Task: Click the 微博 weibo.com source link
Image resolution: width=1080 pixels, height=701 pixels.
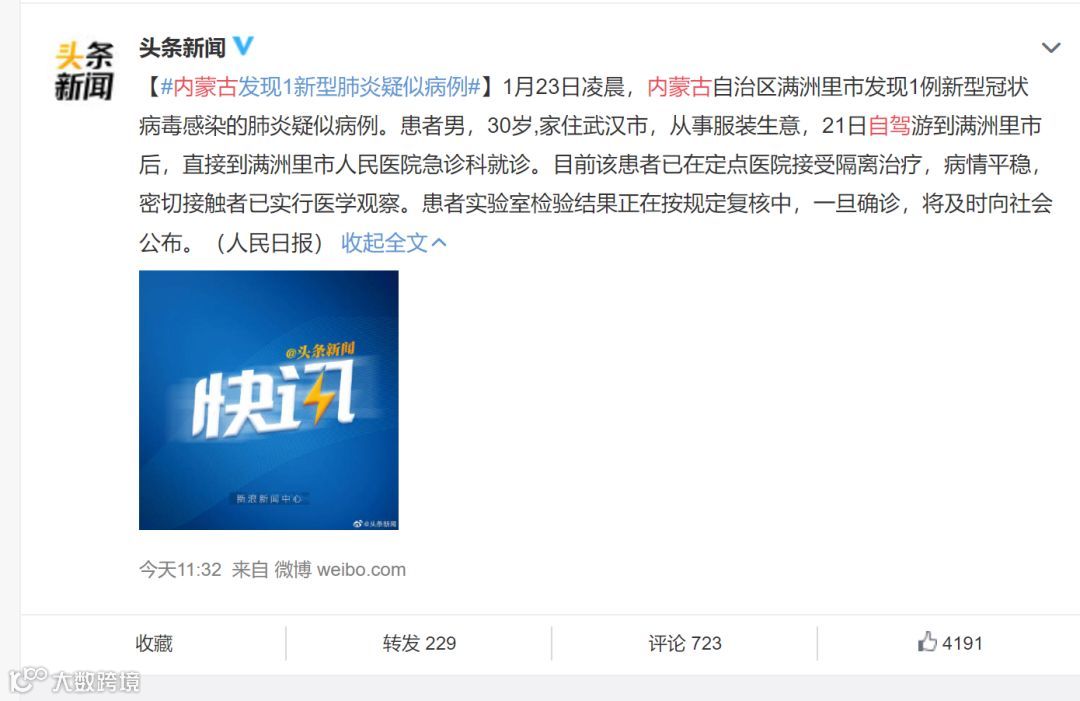Action: coord(340,569)
